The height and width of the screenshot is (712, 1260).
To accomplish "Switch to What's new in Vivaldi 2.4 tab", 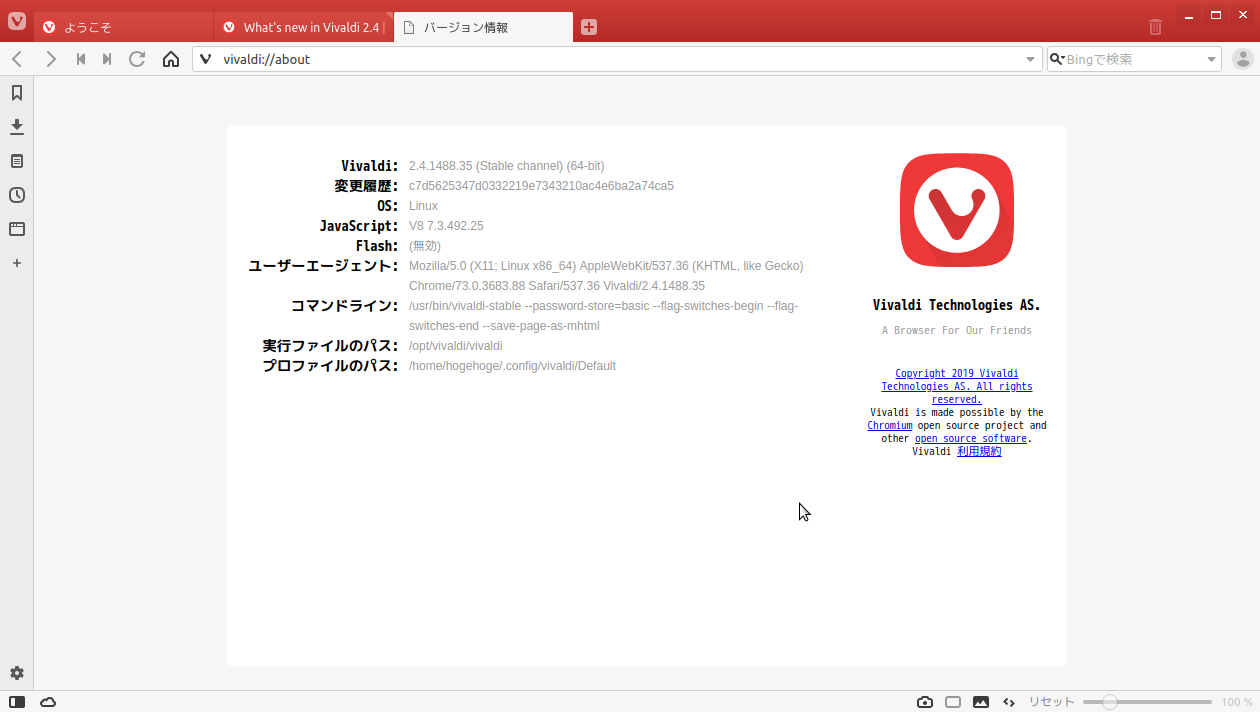I will click(304, 27).
